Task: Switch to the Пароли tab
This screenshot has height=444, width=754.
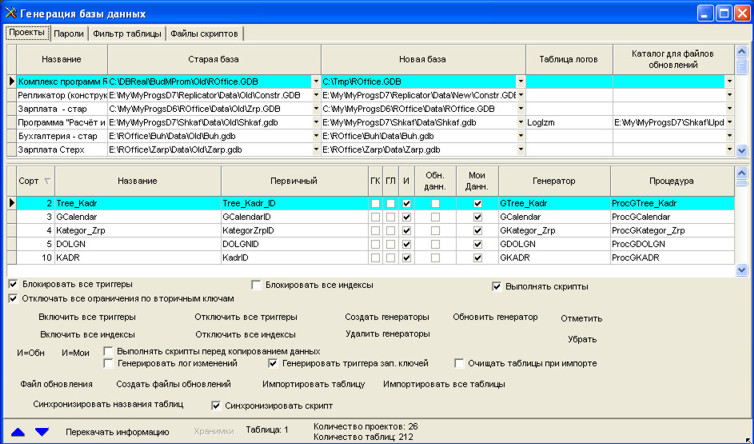Action: (68, 34)
